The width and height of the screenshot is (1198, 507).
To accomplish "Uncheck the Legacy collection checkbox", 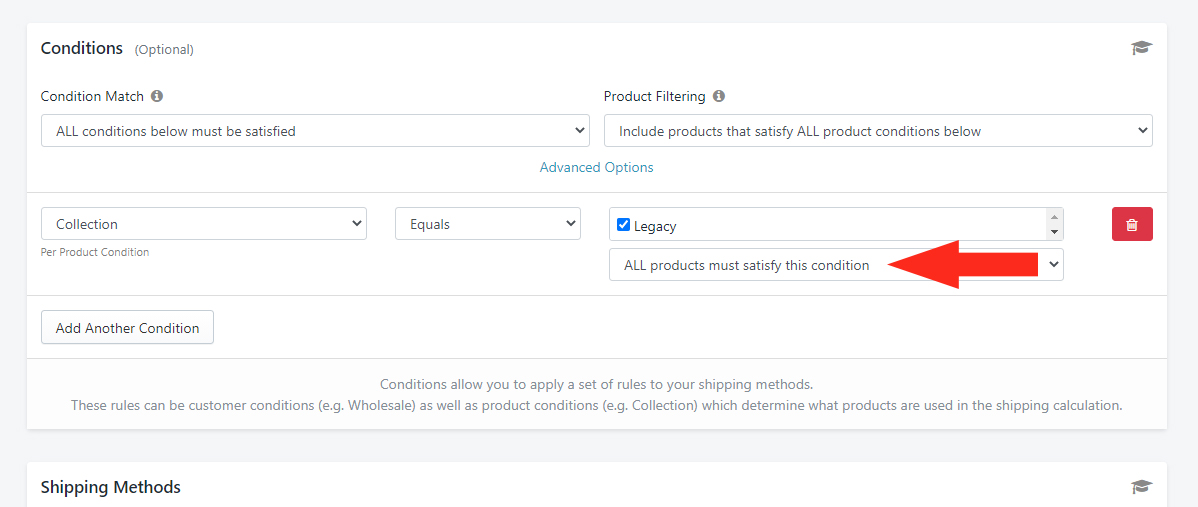I will coord(623,224).
